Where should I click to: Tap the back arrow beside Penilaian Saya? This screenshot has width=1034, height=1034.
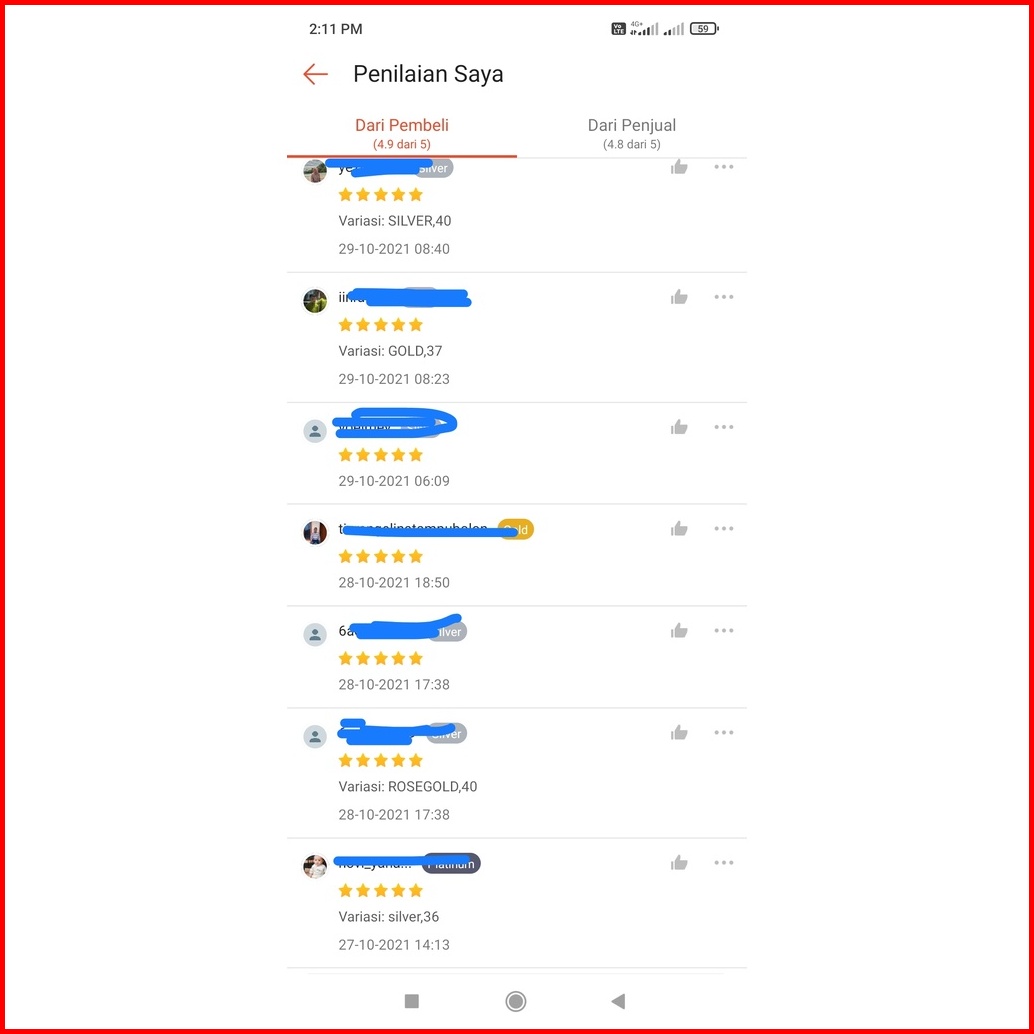pyautogui.click(x=315, y=74)
